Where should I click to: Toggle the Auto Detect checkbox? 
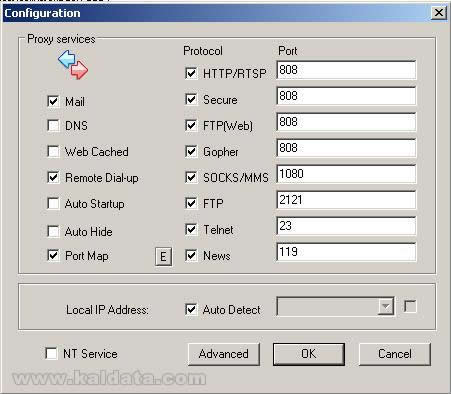[x=191, y=309]
